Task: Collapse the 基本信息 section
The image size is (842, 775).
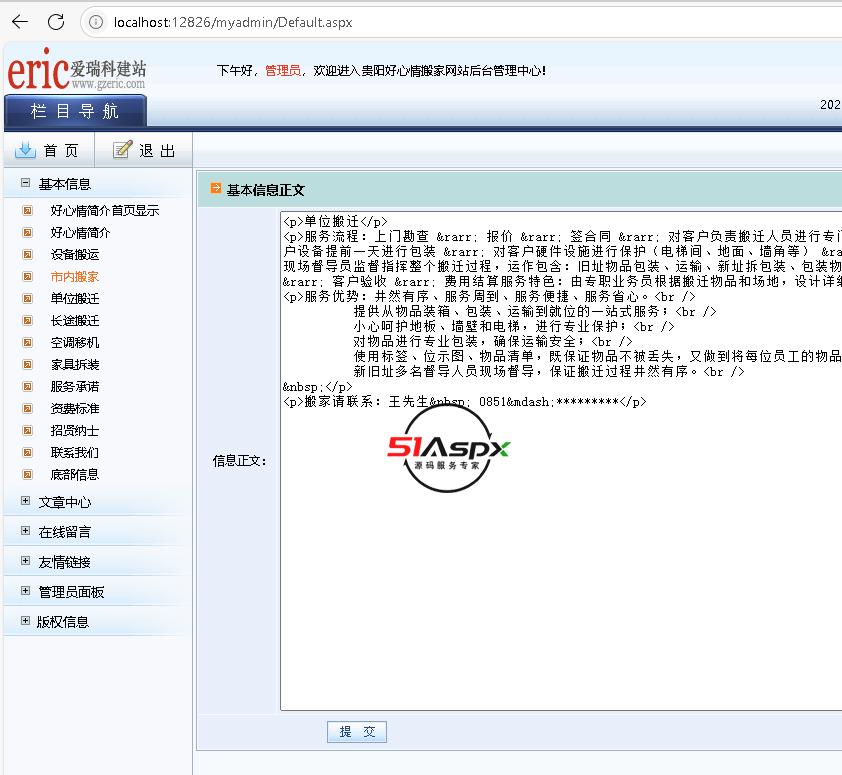Action: [26, 184]
